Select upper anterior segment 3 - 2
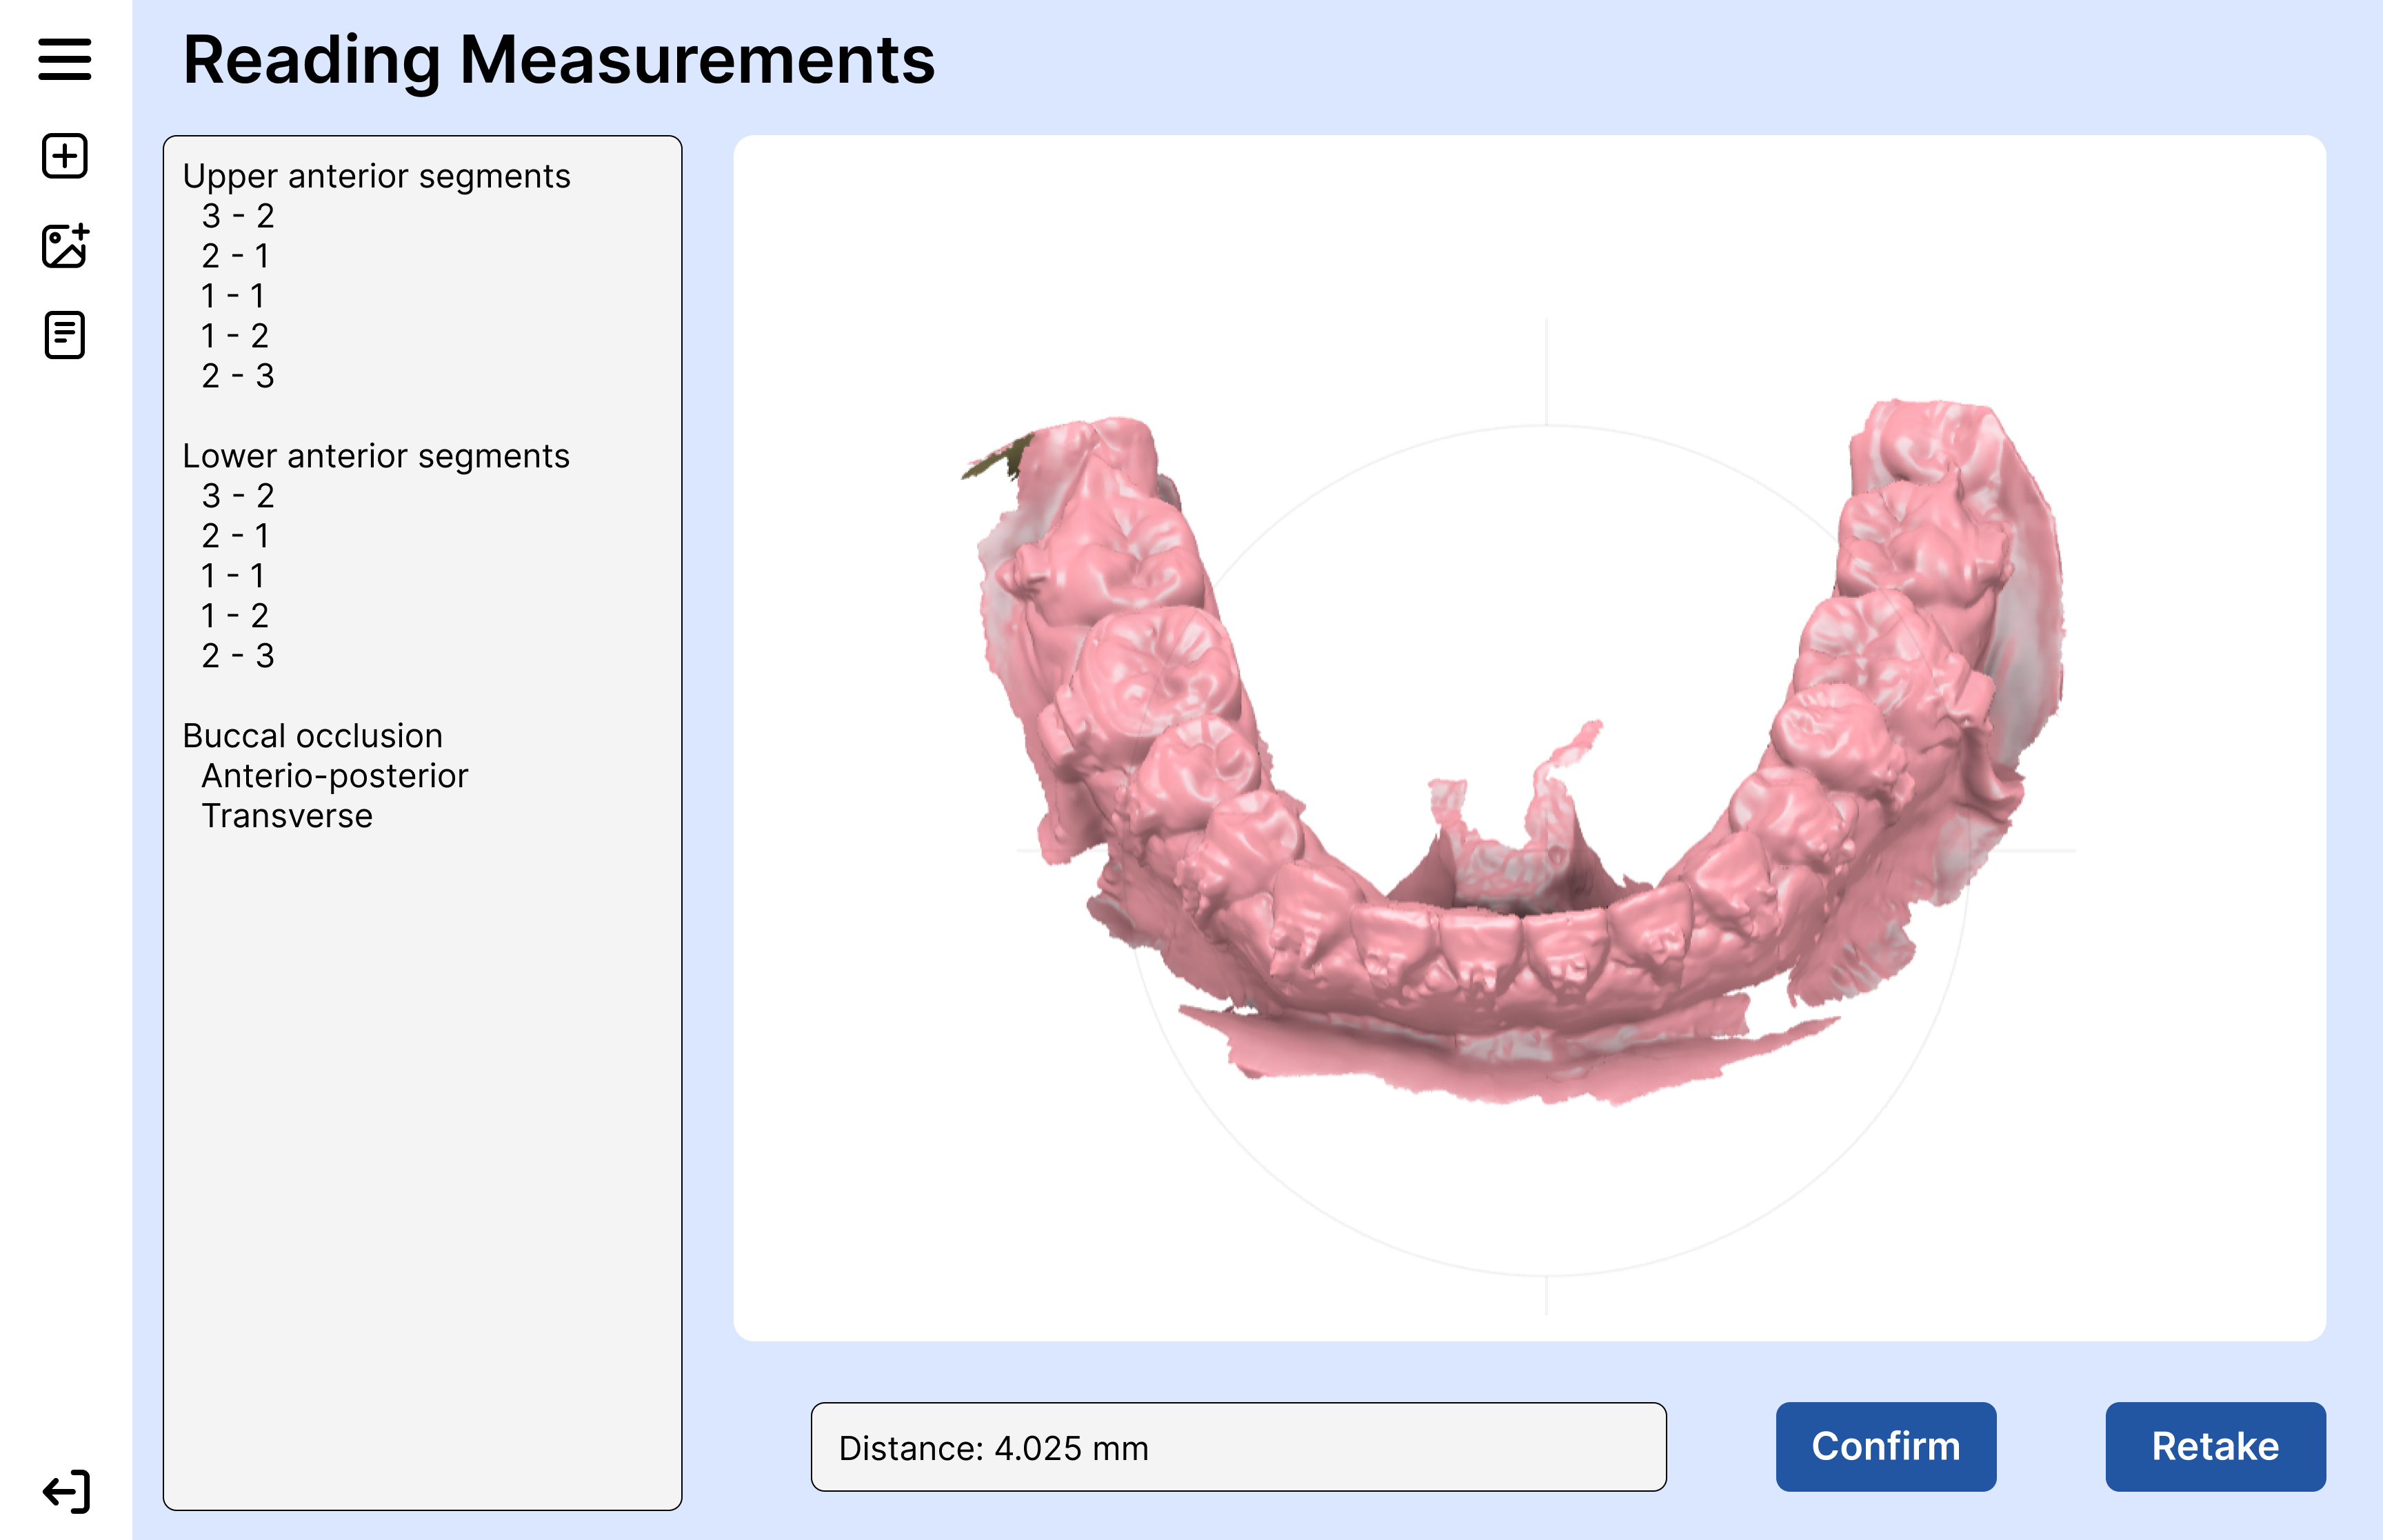The width and height of the screenshot is (2383, 1540). 238,216
